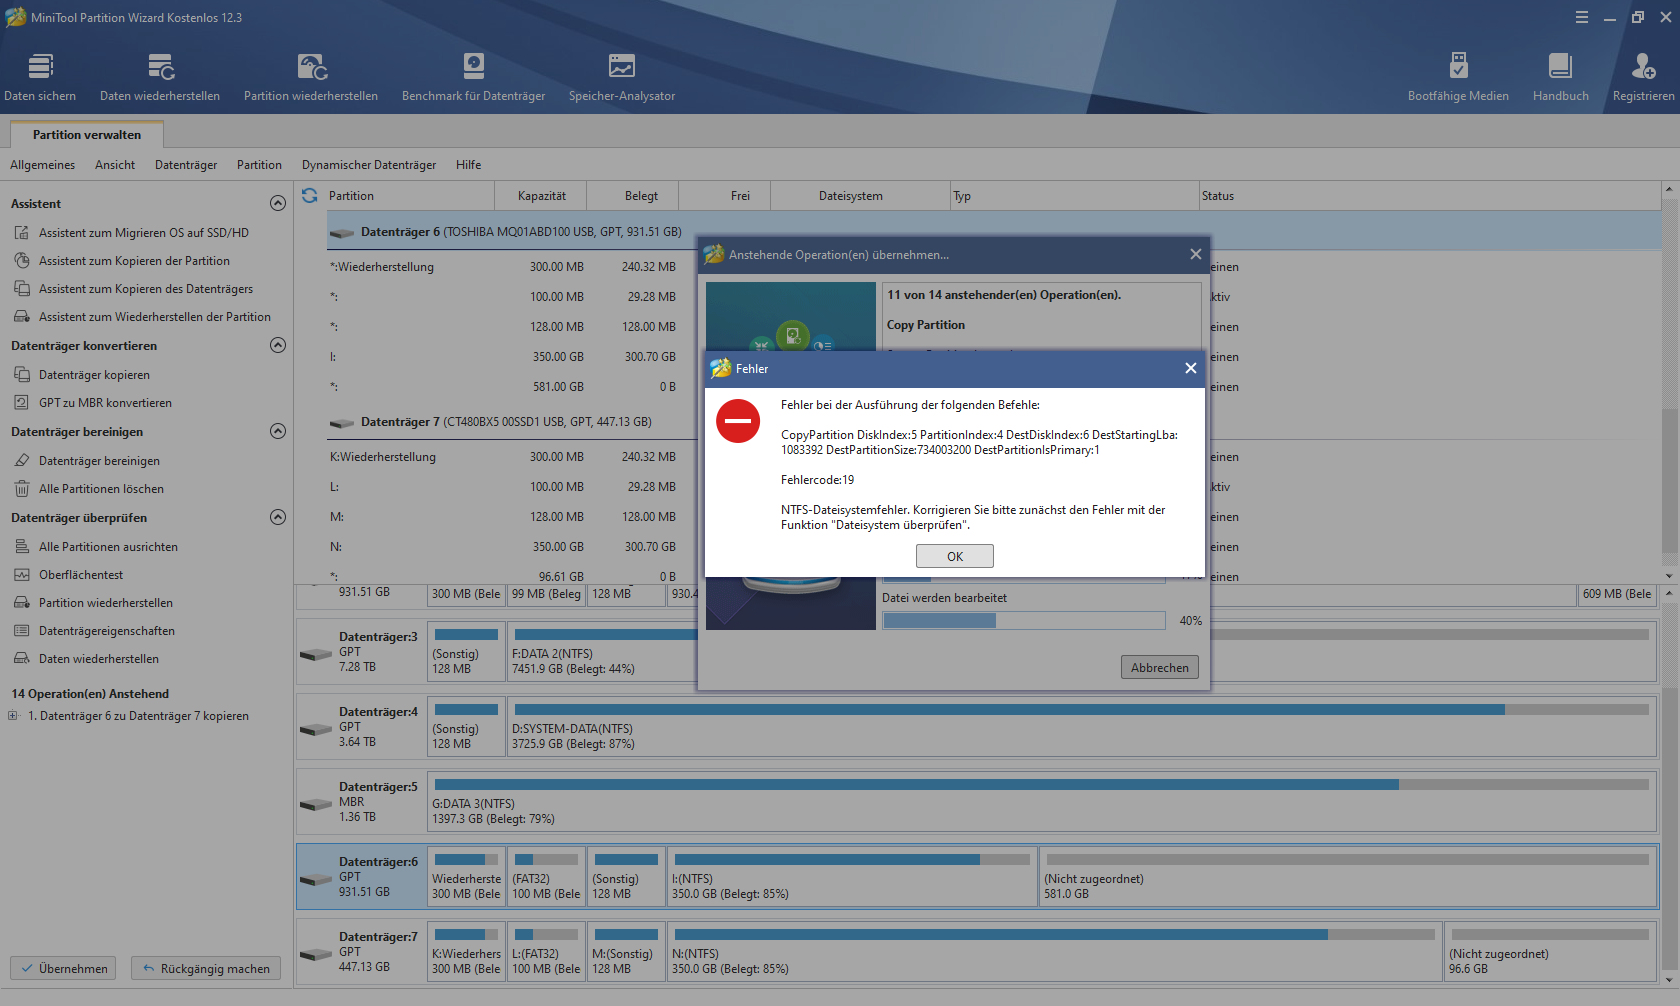Open the Dynamischer Datenträger menu
The height and width of the screenshot is (1006, 1680).
[x=369, y=165]
